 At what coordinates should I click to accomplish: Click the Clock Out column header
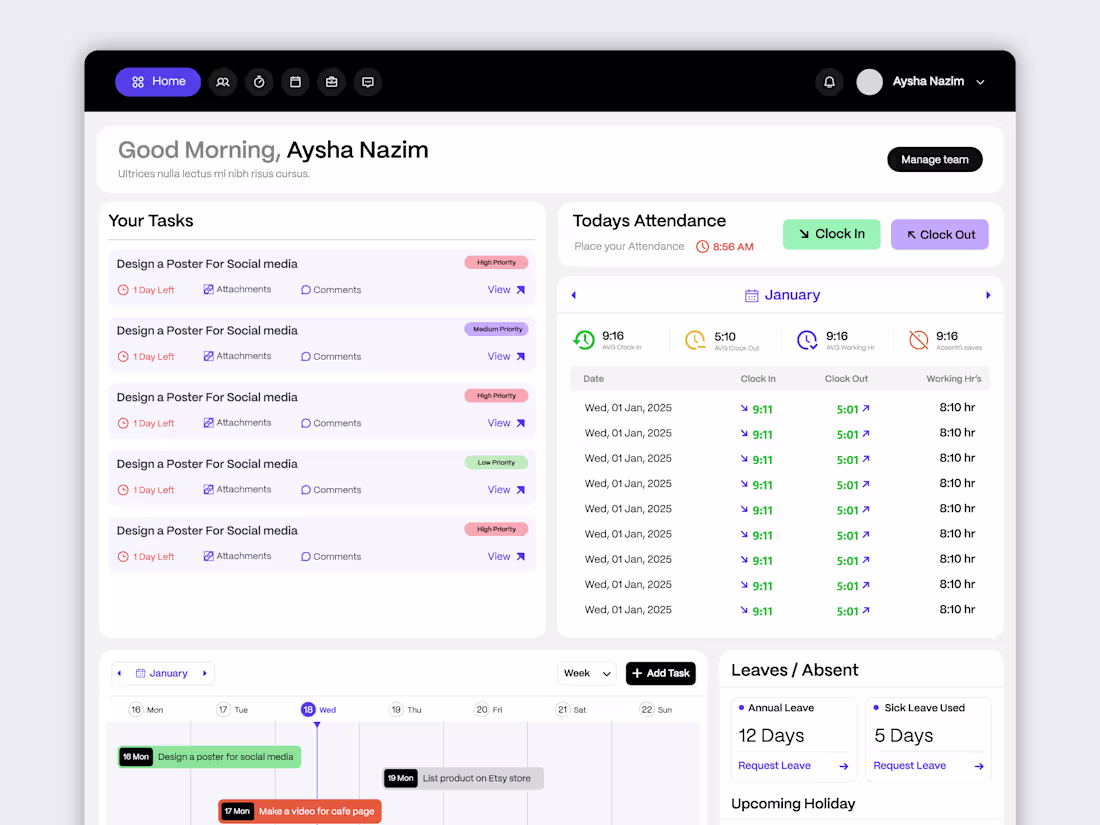[846, 379]
